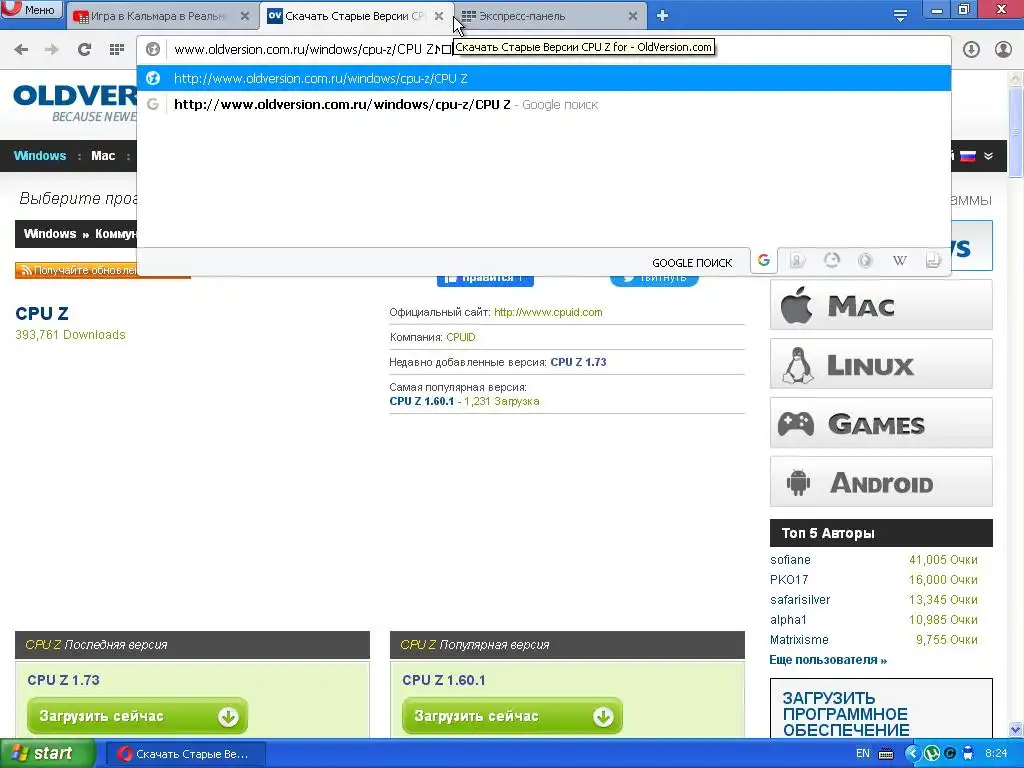Download CPU Z 1.60.1 with Загрузить сейчас
1024x768 pixels.
(512, 716)
